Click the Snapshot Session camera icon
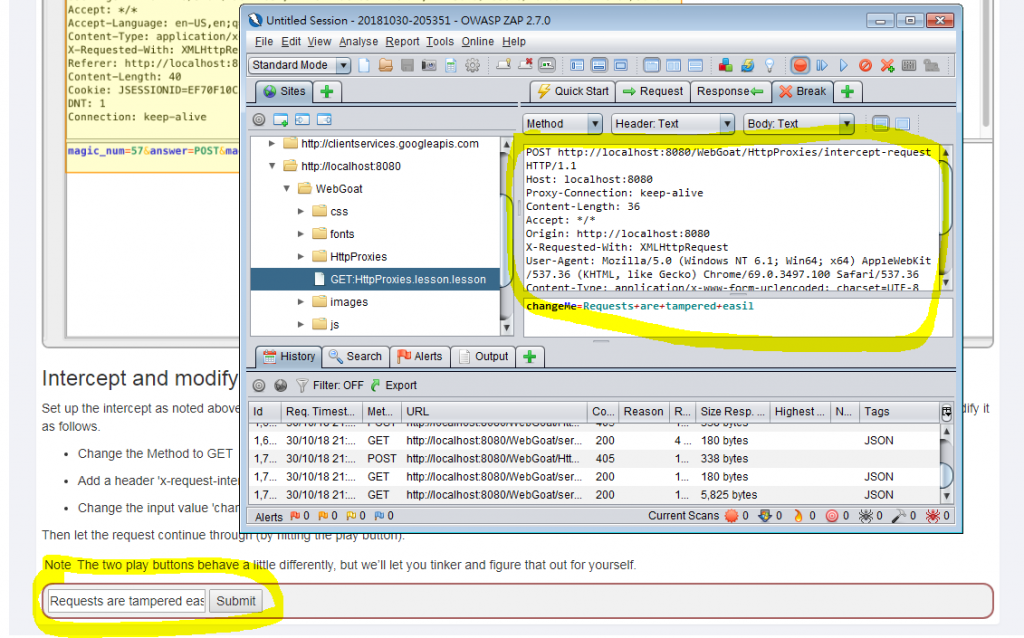Viewport: 1024px width, 638px height. point(428,65)
